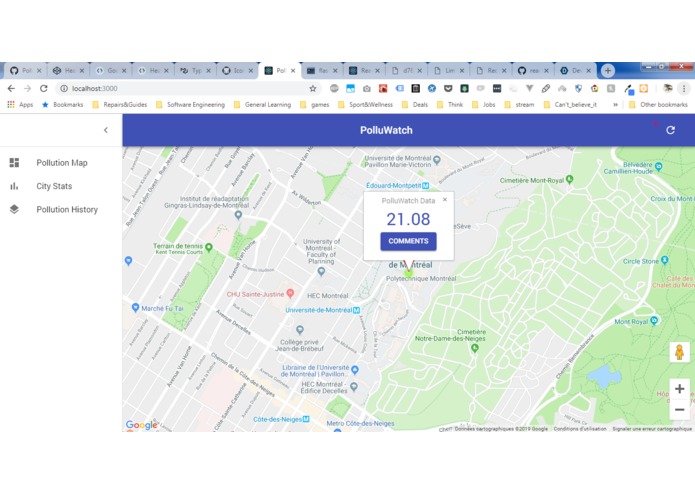Open the Chrome three-dot menu
The image size is (695, 494).
coord(684,88)
